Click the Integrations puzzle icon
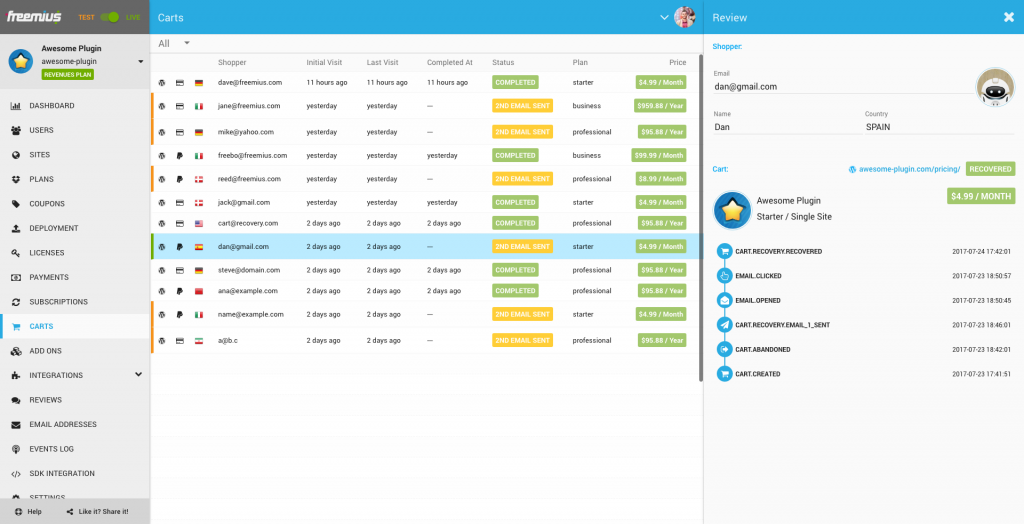 16,375
